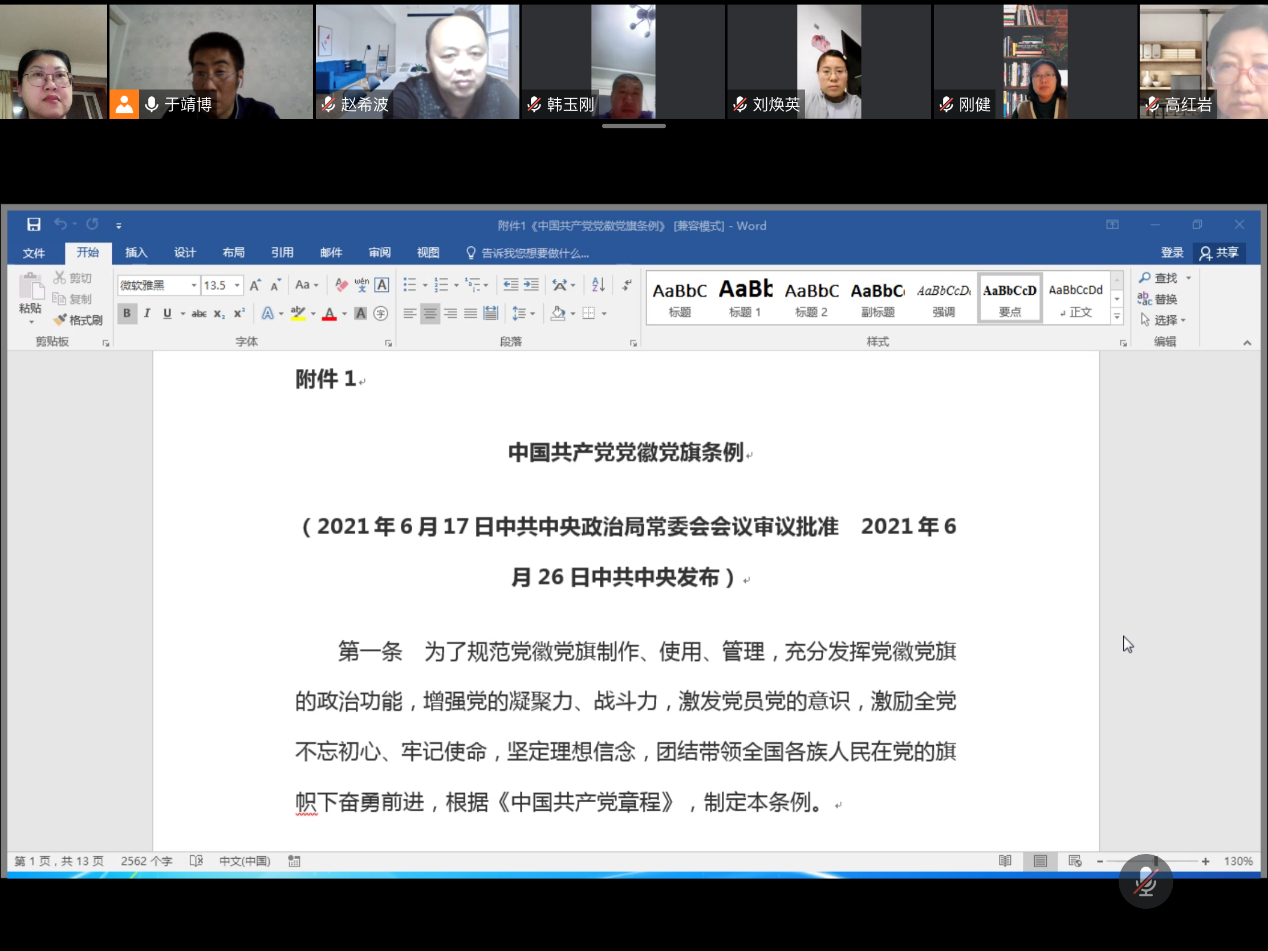This screenshot has height=951, width=1268.
Task: Toggle Bold formatting off
Action: click(127, 313)
